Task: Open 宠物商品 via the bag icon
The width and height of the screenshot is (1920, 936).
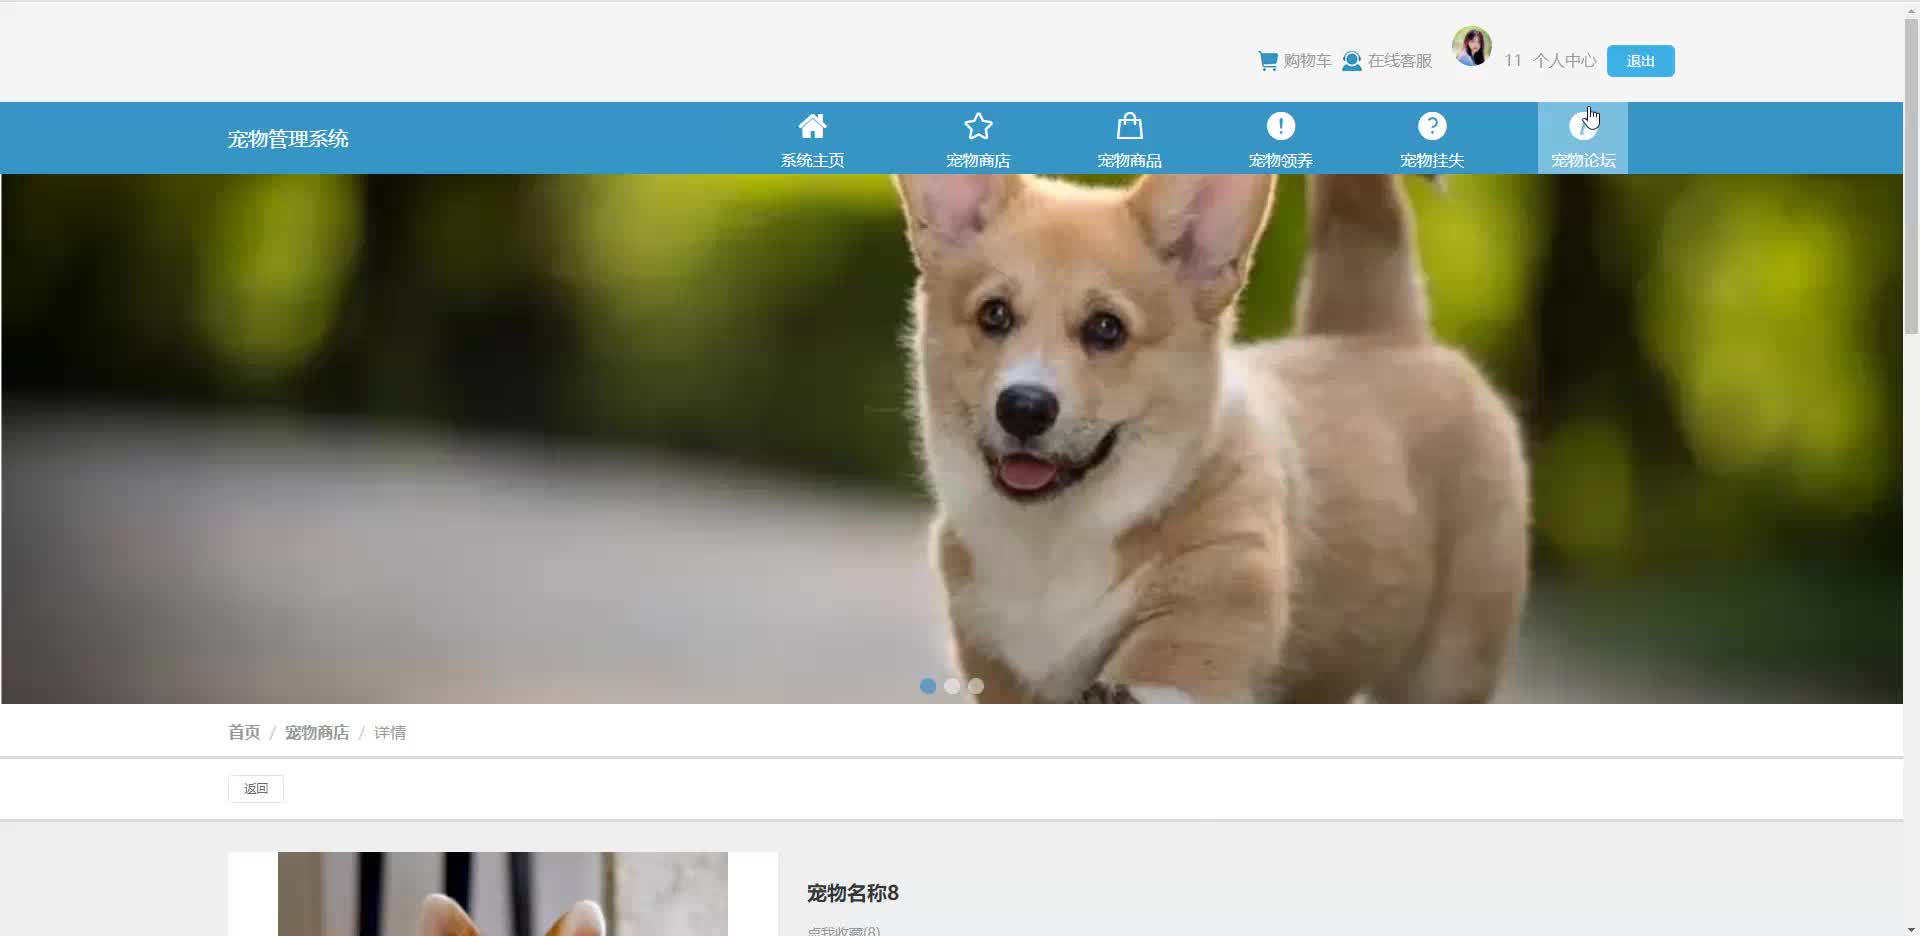Action: coord(1128,126)
